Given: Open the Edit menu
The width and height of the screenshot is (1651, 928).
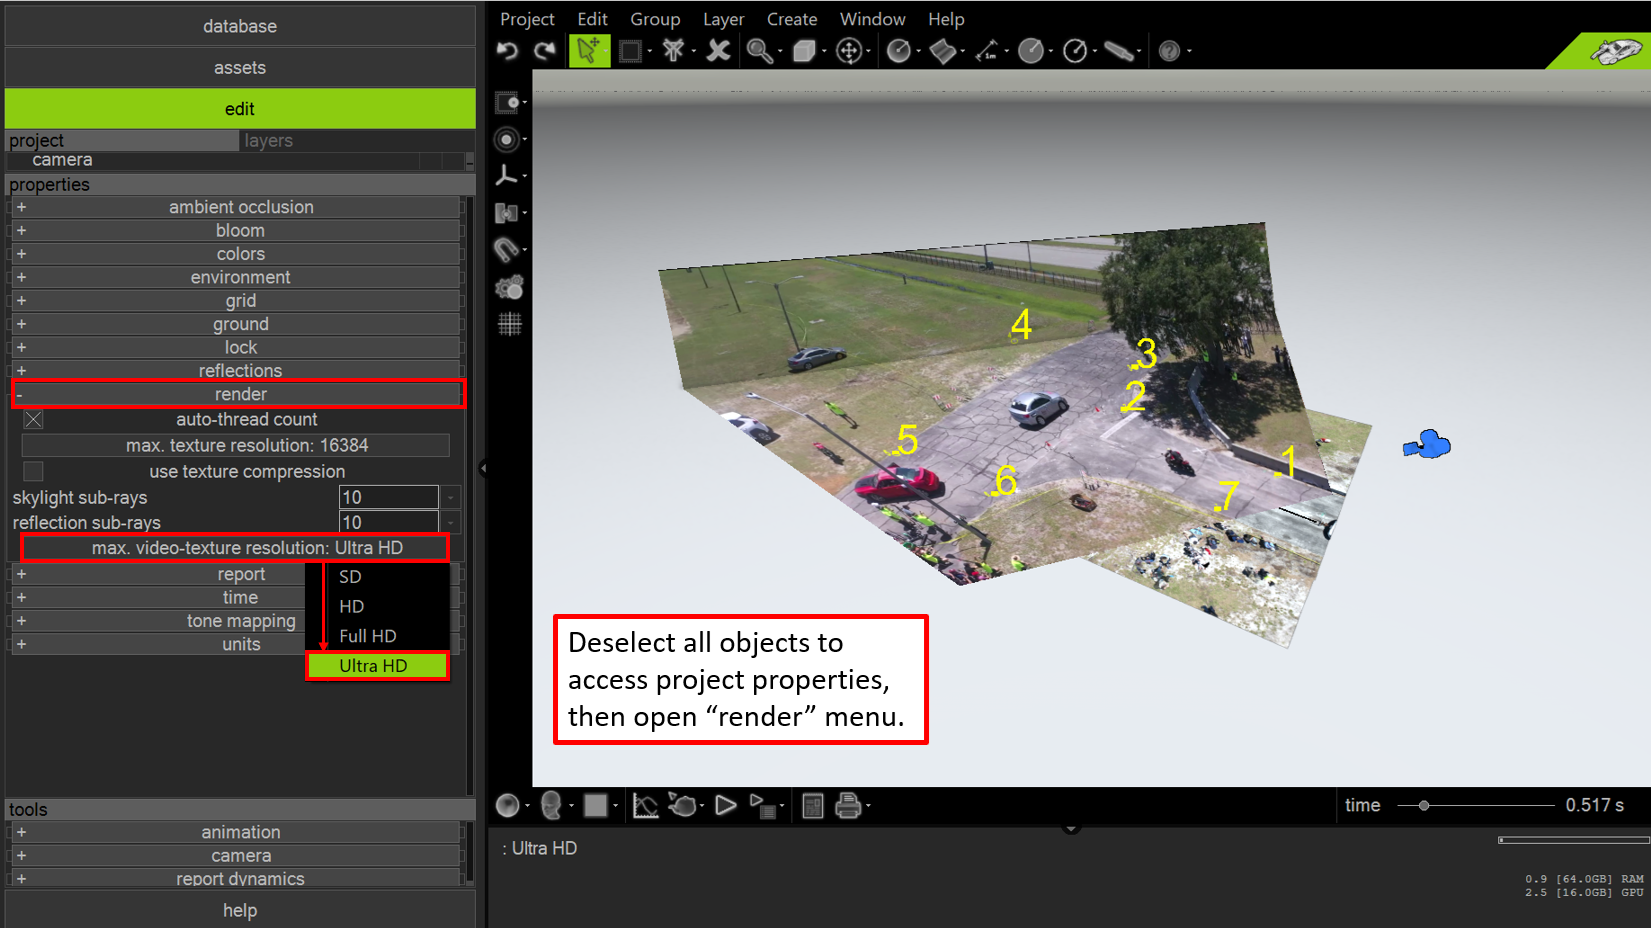Looking at the screenshot, I should (x=592, y=19).
